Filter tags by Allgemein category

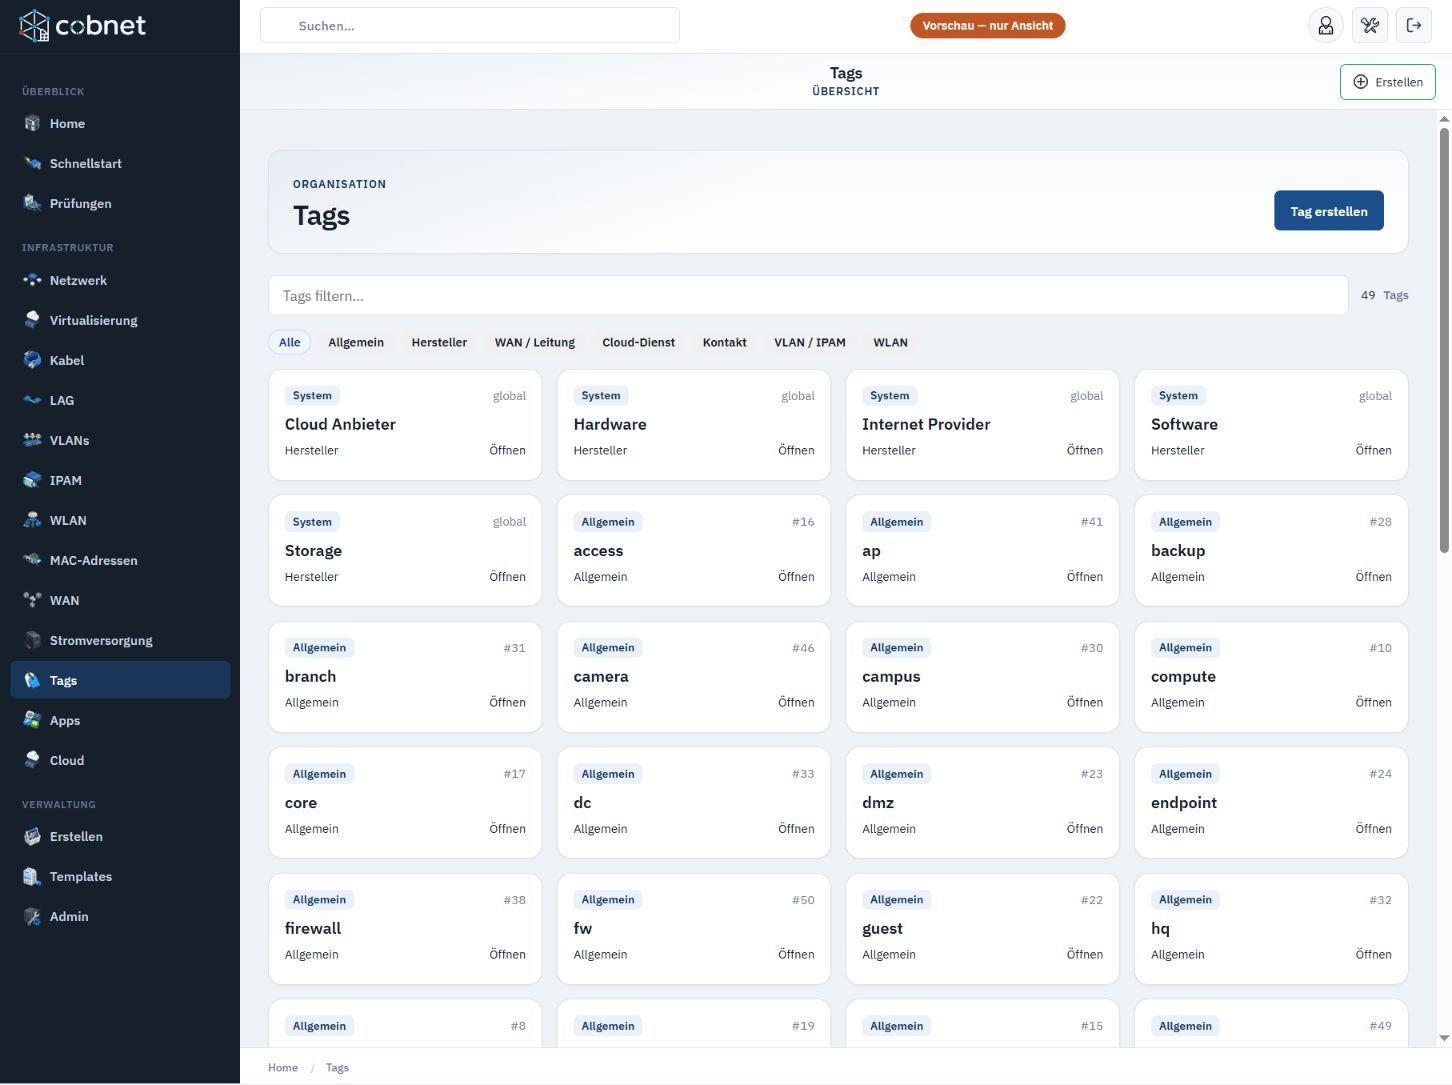(356, 343)
